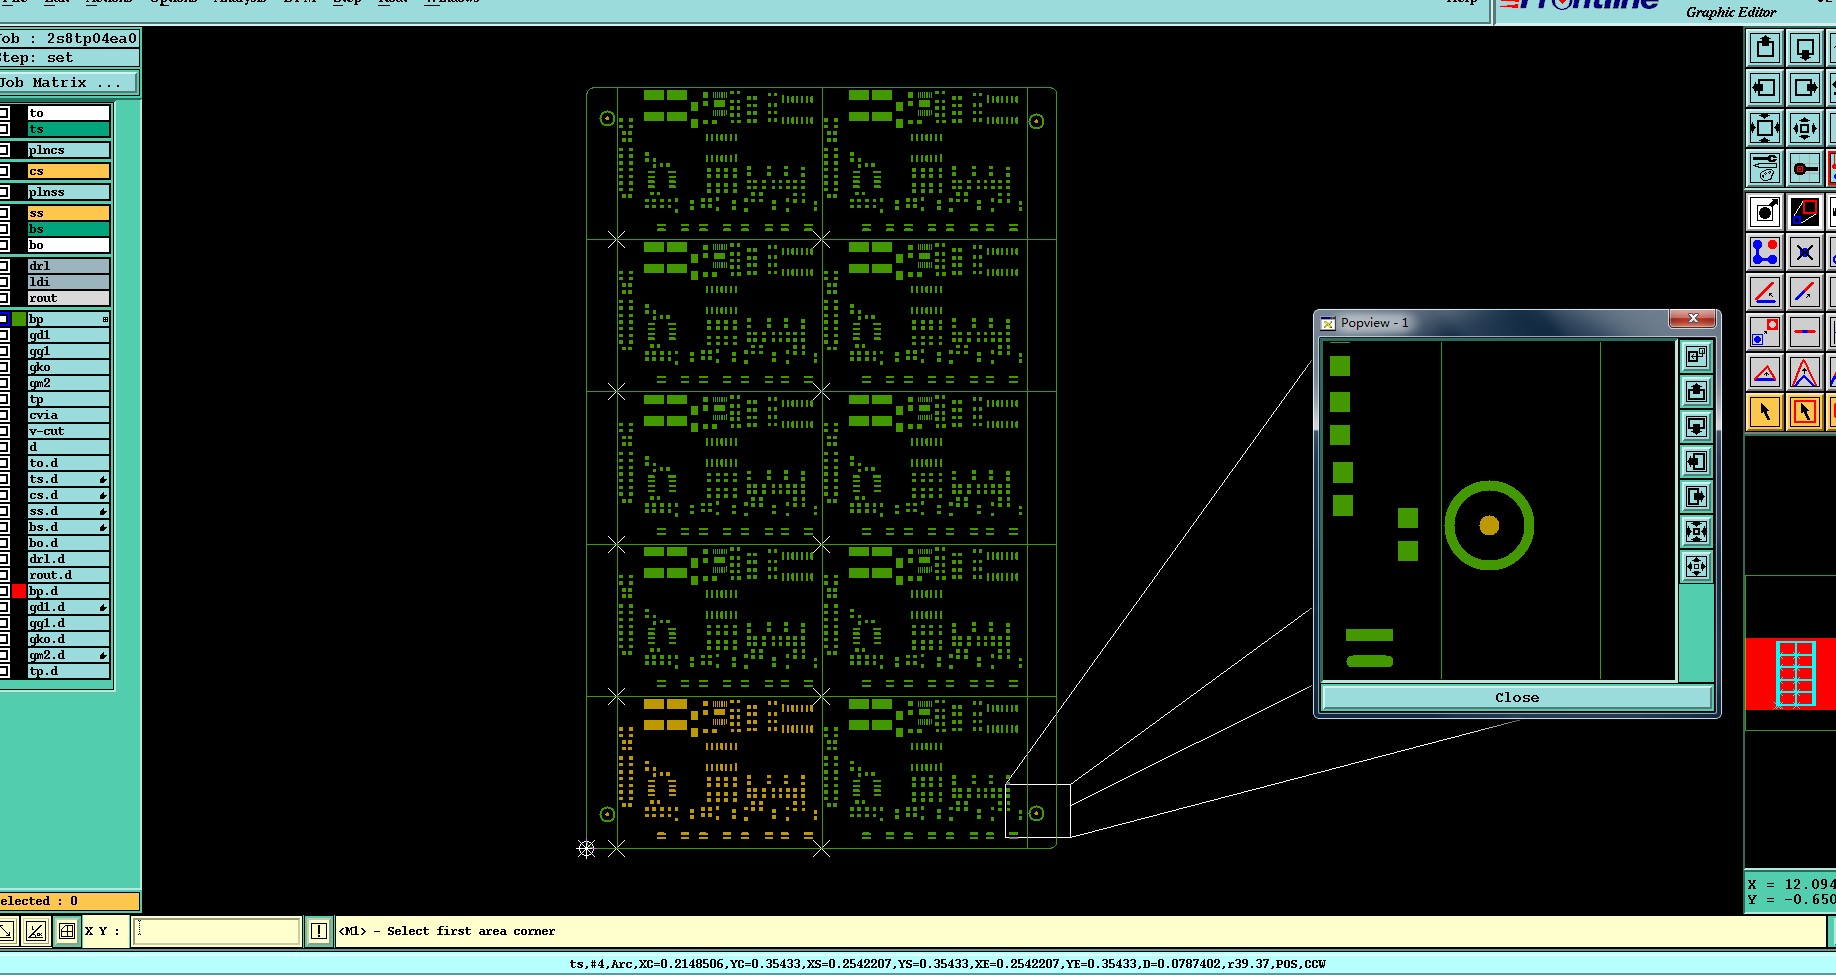1836x975 pixels.
Task: Click Popview zoom in icon
Action: pos(1696,531)
